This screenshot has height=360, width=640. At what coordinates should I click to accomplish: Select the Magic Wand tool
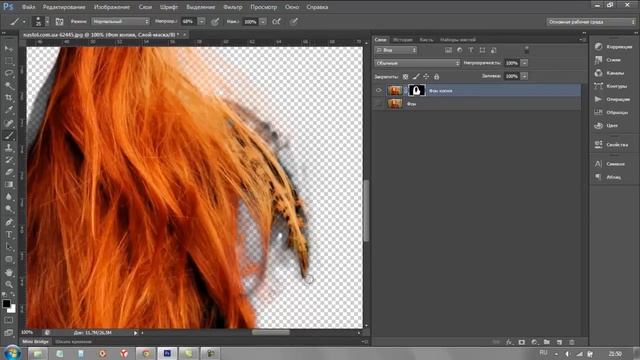click(9, 86)
